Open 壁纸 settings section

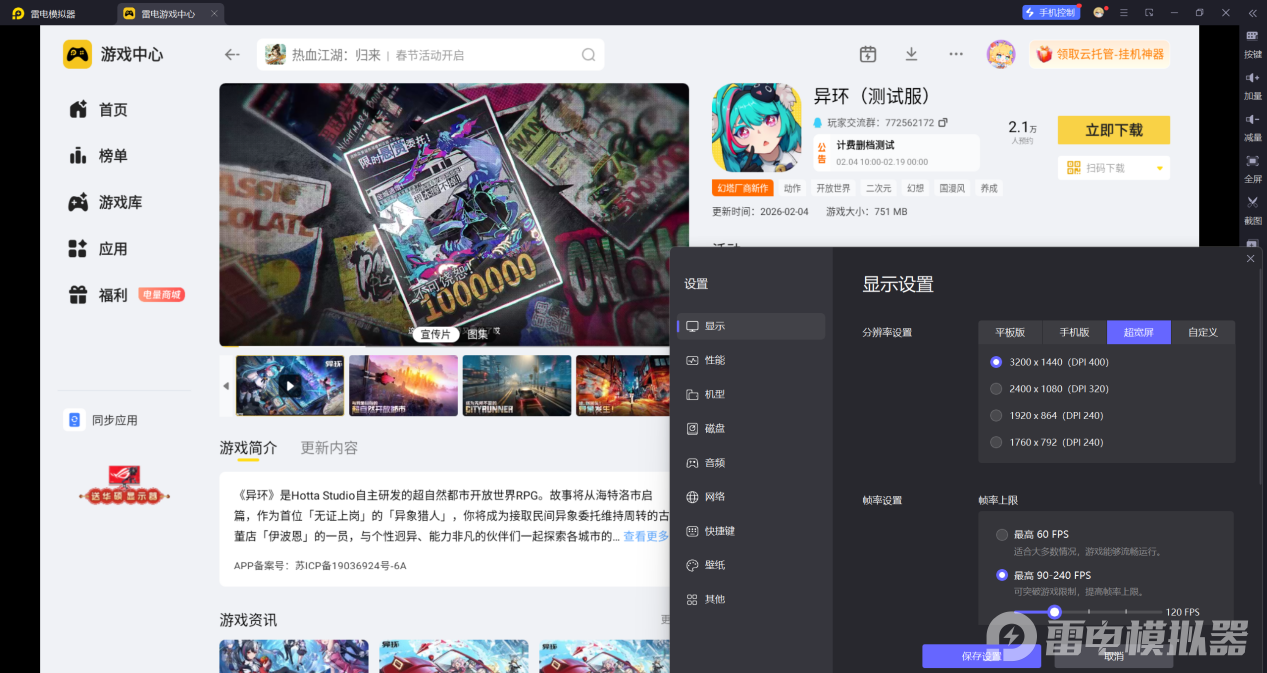751,565
